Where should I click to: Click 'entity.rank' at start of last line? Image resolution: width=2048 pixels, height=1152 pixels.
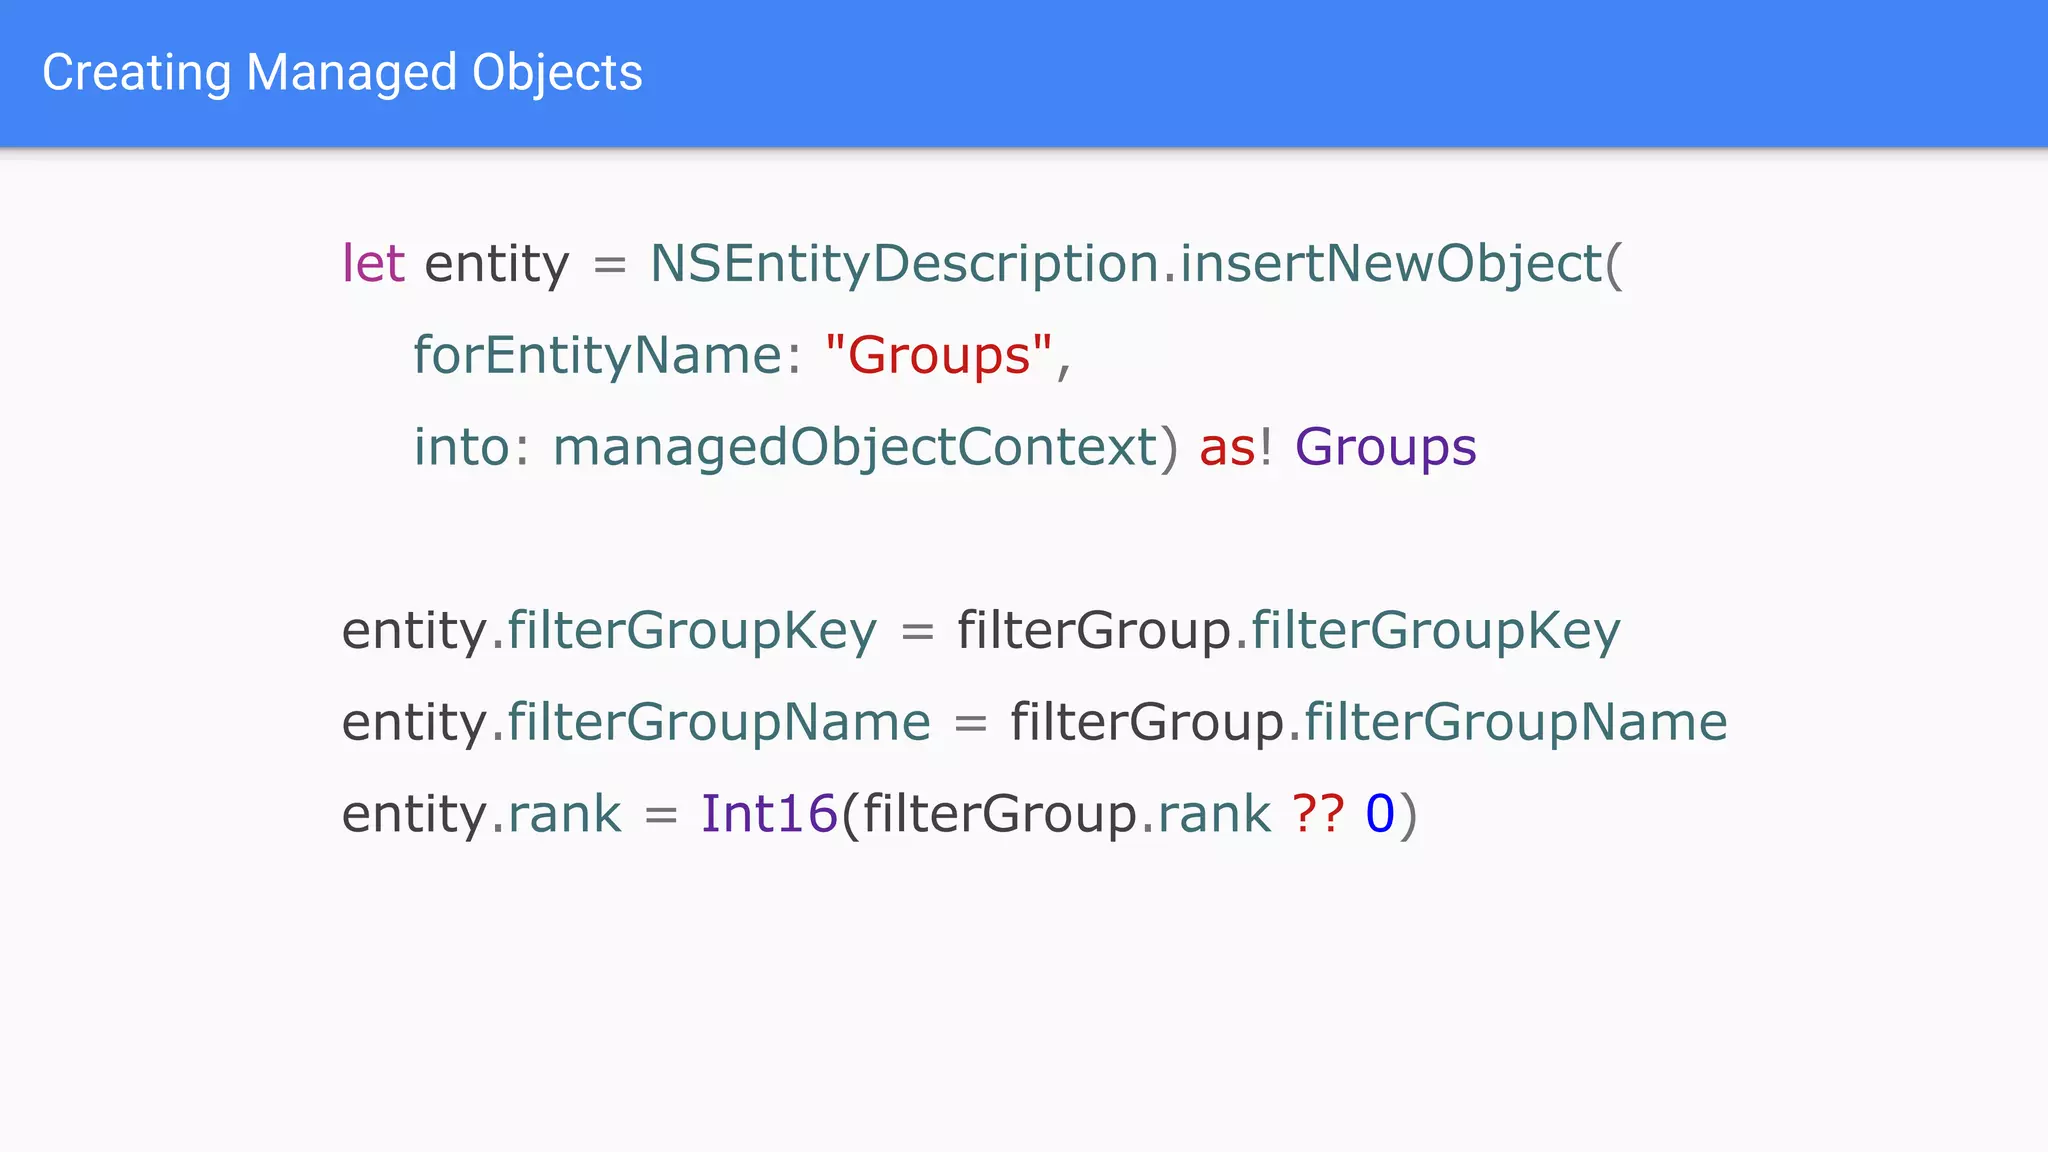click(x=481, y=814)
